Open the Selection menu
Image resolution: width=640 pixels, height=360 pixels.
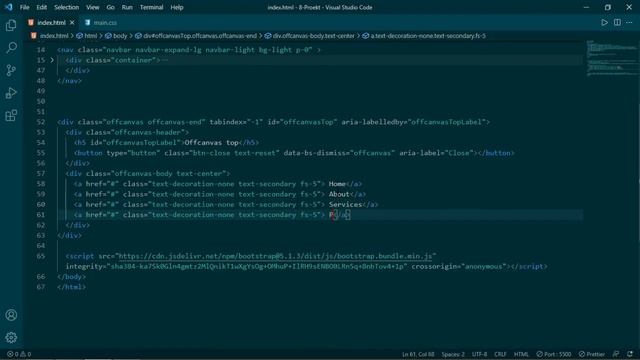coord(67,7)
